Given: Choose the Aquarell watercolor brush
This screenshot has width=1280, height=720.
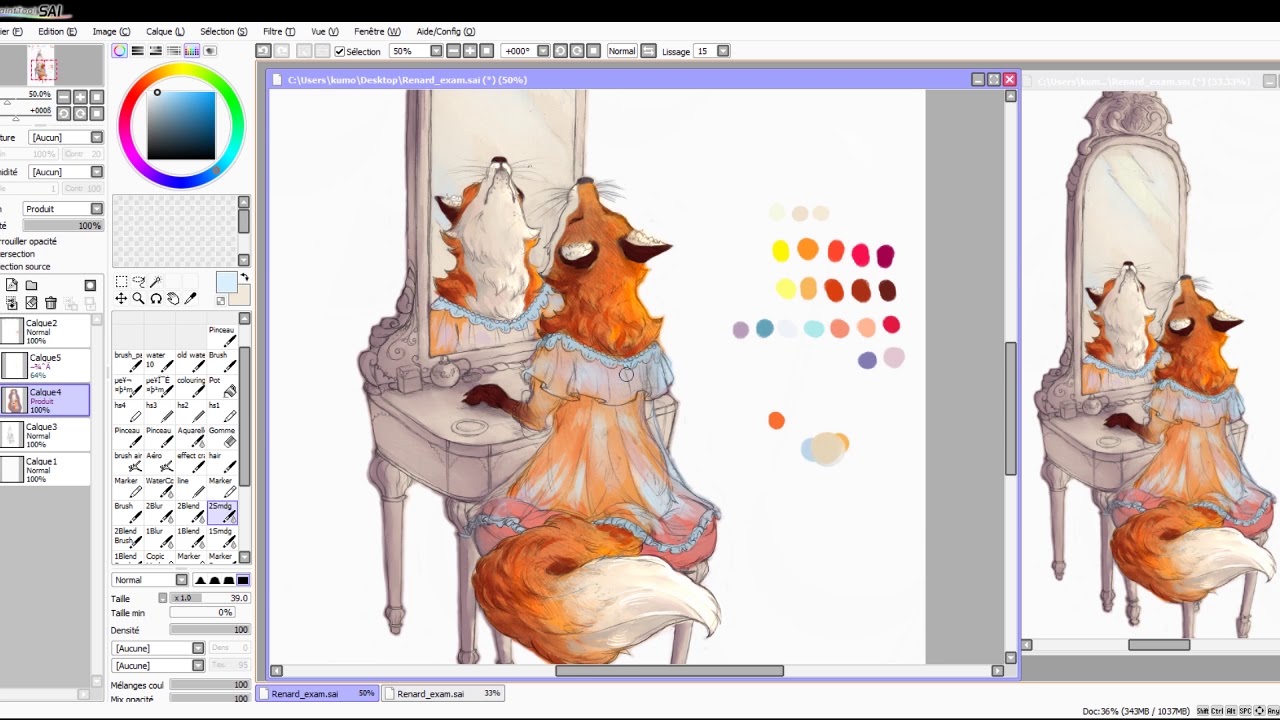Looking at the screenshot, I should (191, 437).
